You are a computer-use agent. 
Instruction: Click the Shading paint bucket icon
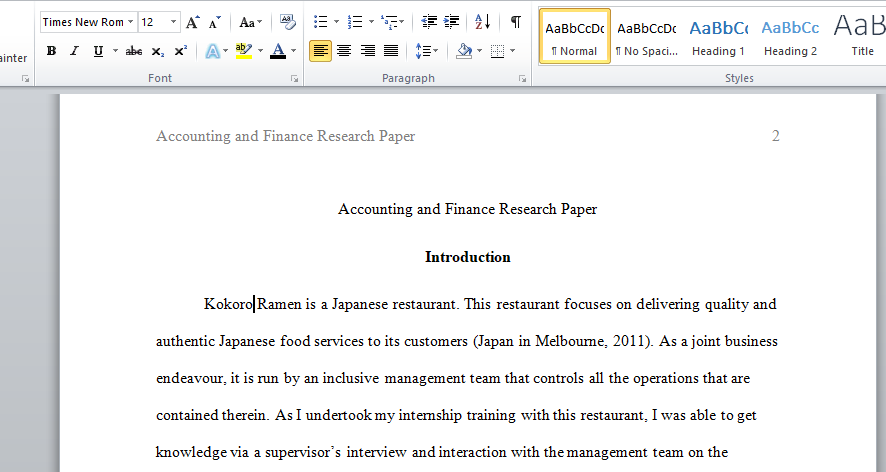[x=464, y=51]
